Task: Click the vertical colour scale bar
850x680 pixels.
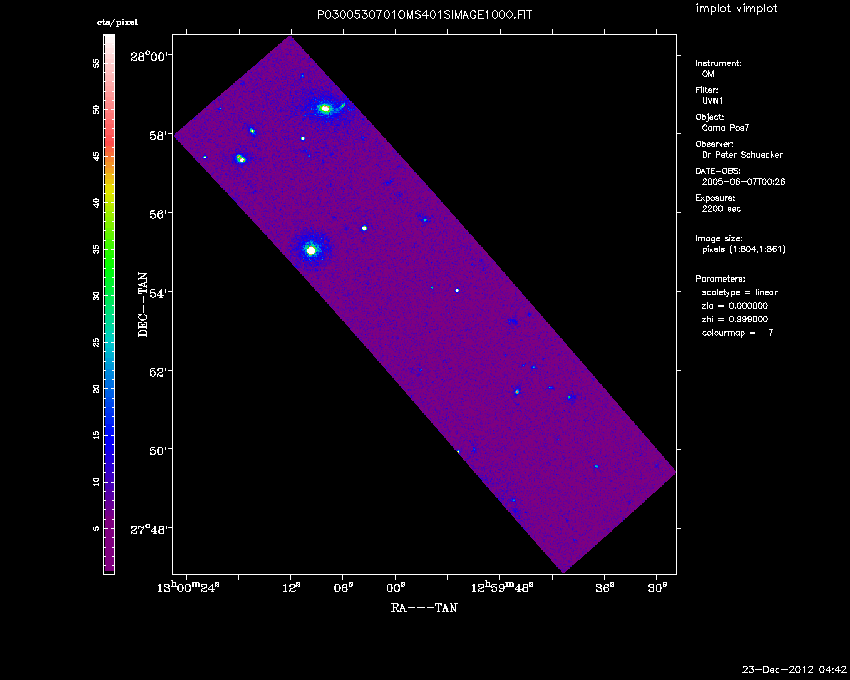Action: click(x=109, y=304)
